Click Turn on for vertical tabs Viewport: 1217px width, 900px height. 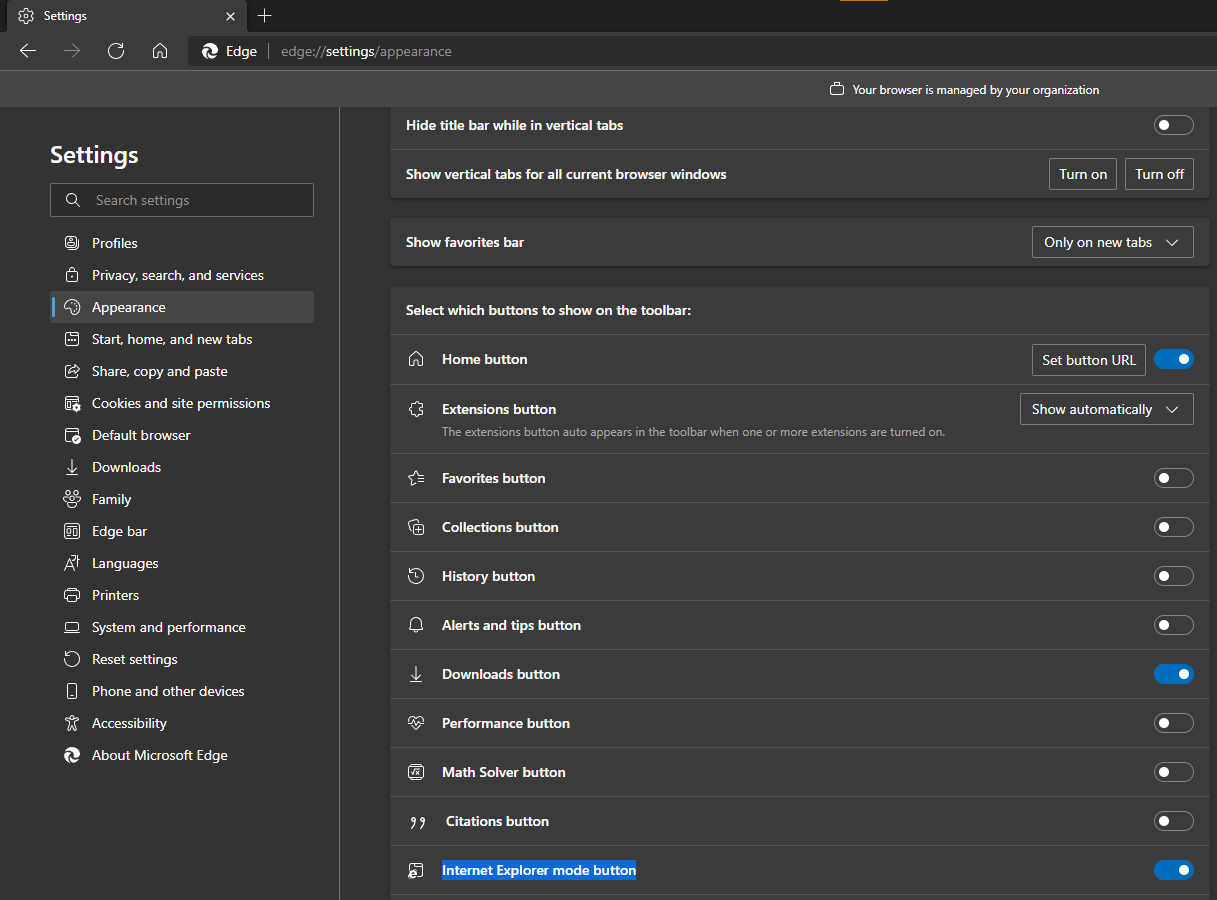coord(1083,174)
